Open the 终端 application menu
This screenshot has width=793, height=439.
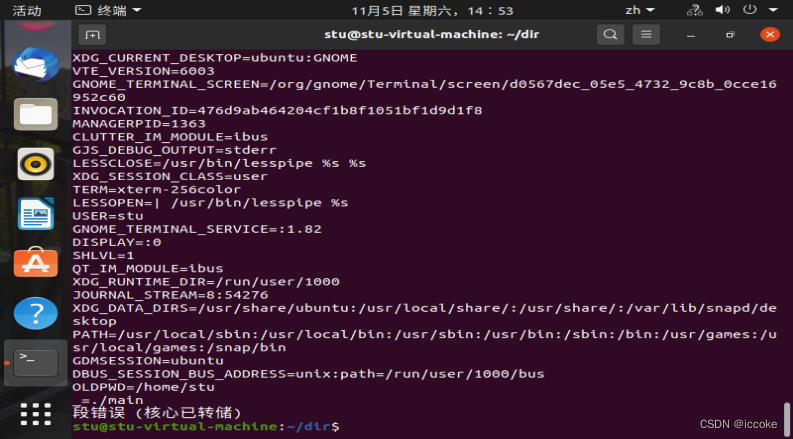108,10
